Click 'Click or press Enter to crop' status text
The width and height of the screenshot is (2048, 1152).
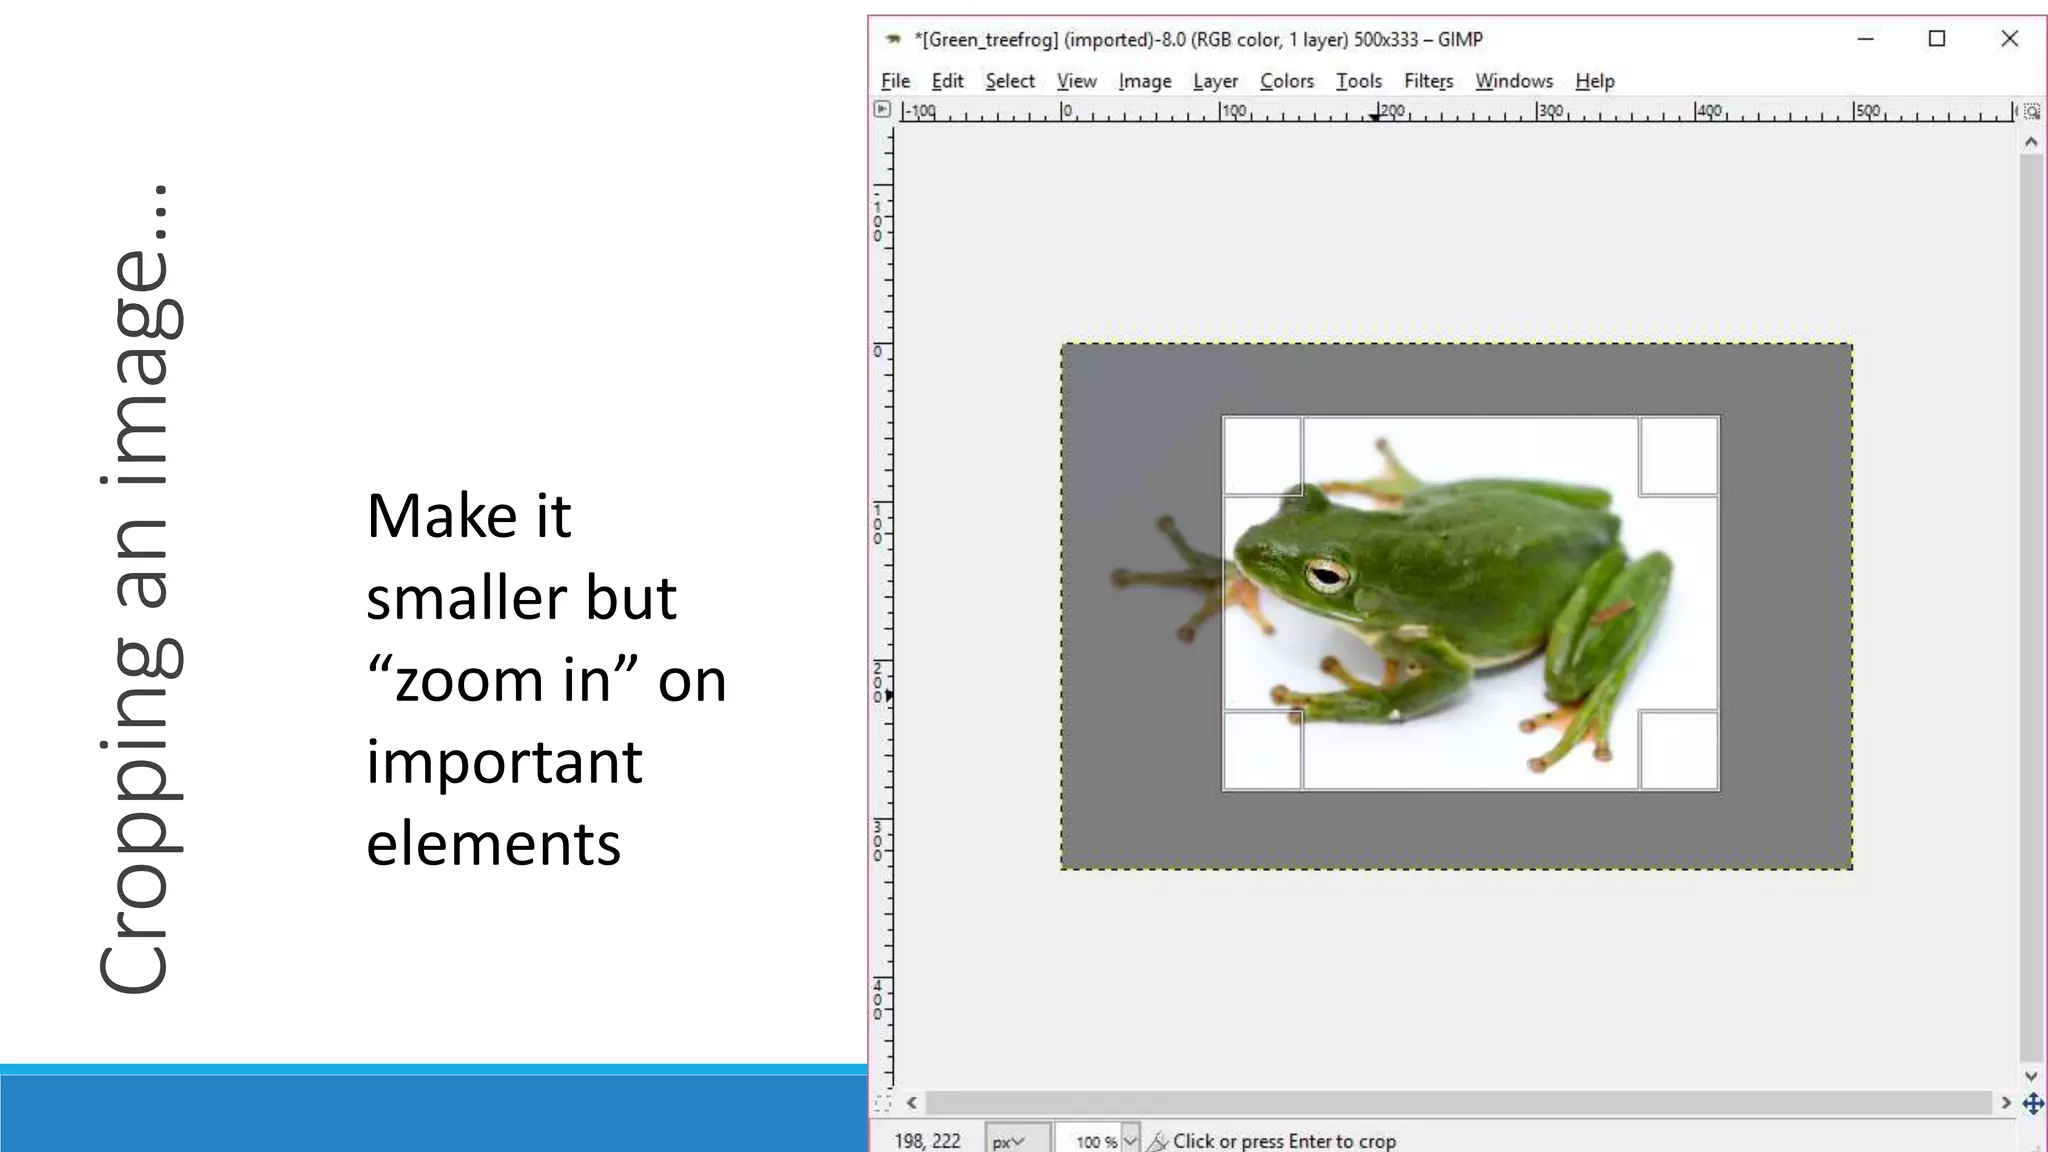[1284, 1141]
